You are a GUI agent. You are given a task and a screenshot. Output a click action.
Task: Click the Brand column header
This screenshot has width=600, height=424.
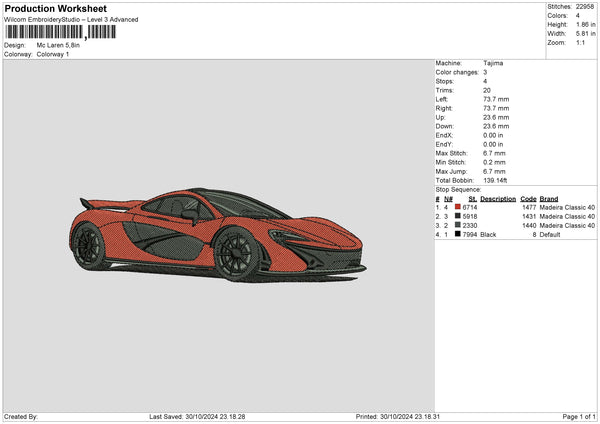pyautogui.click(x=549, y=199)
